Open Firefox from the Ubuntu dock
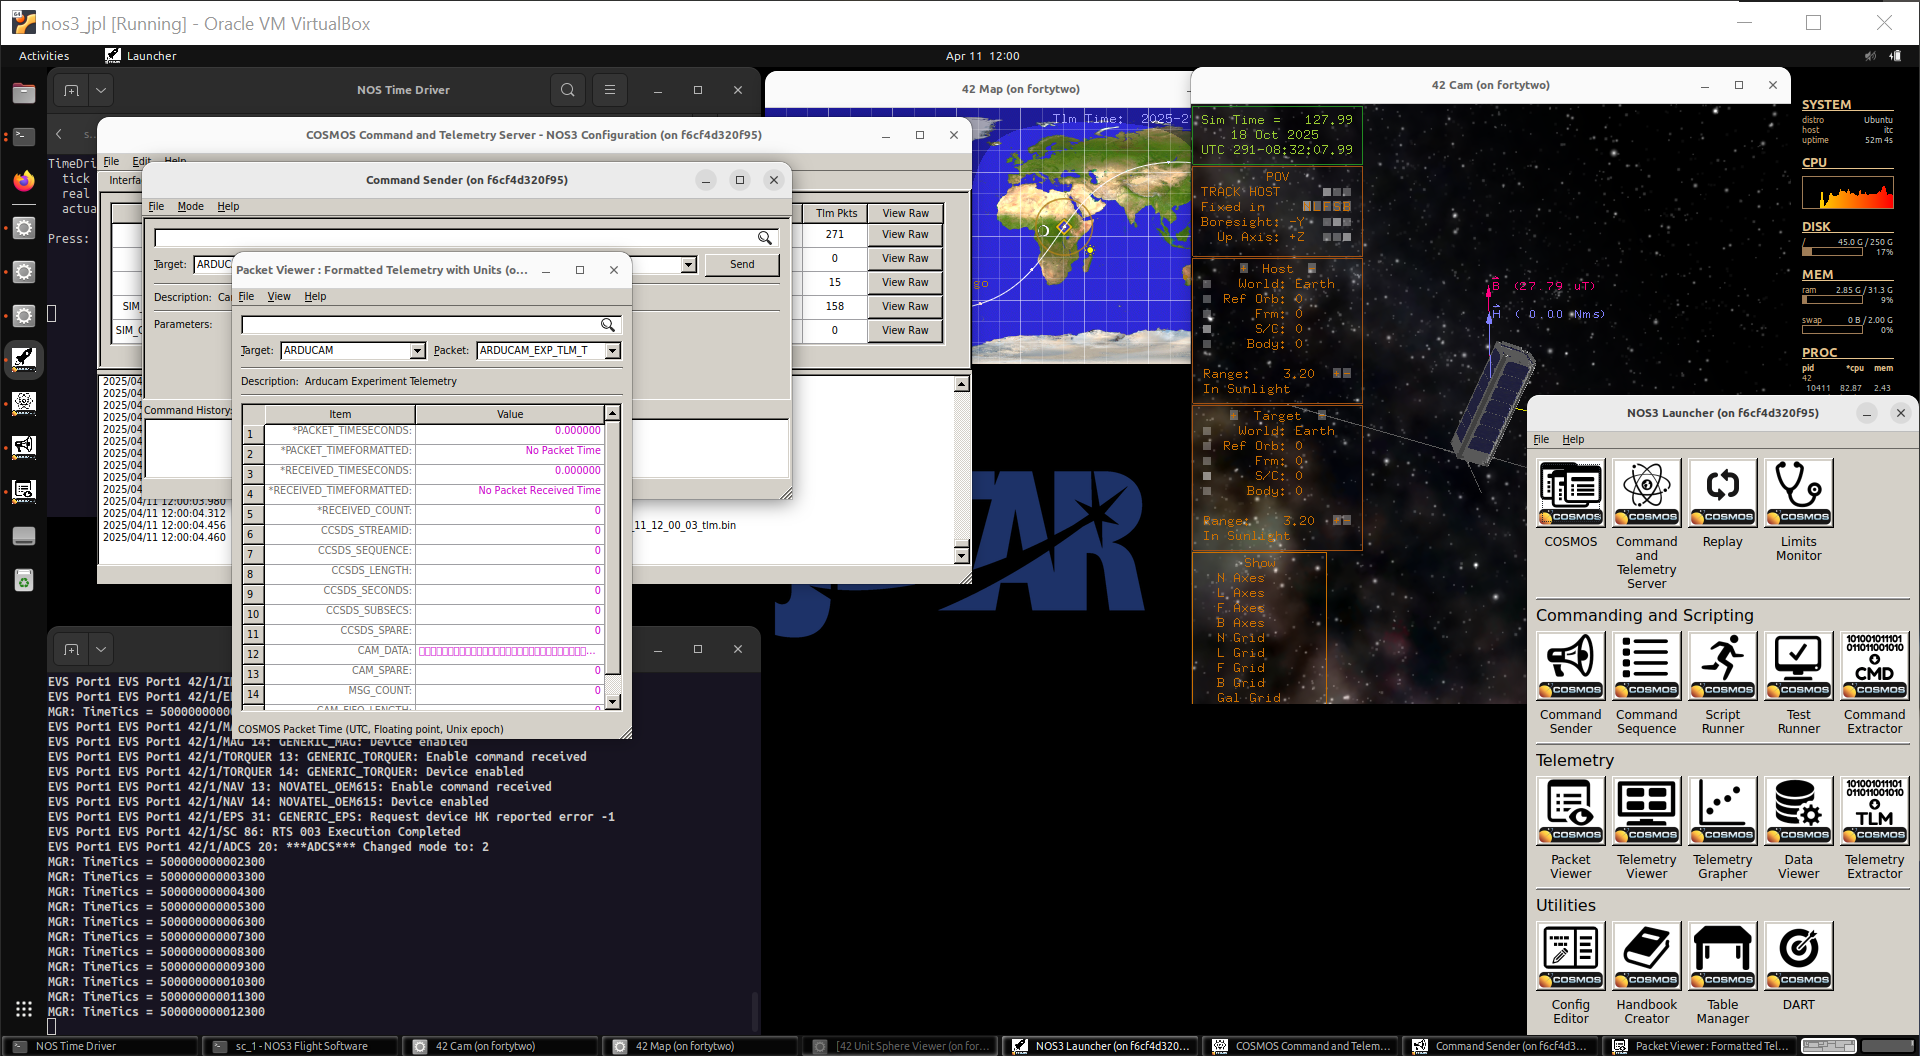 click(24, 181)
